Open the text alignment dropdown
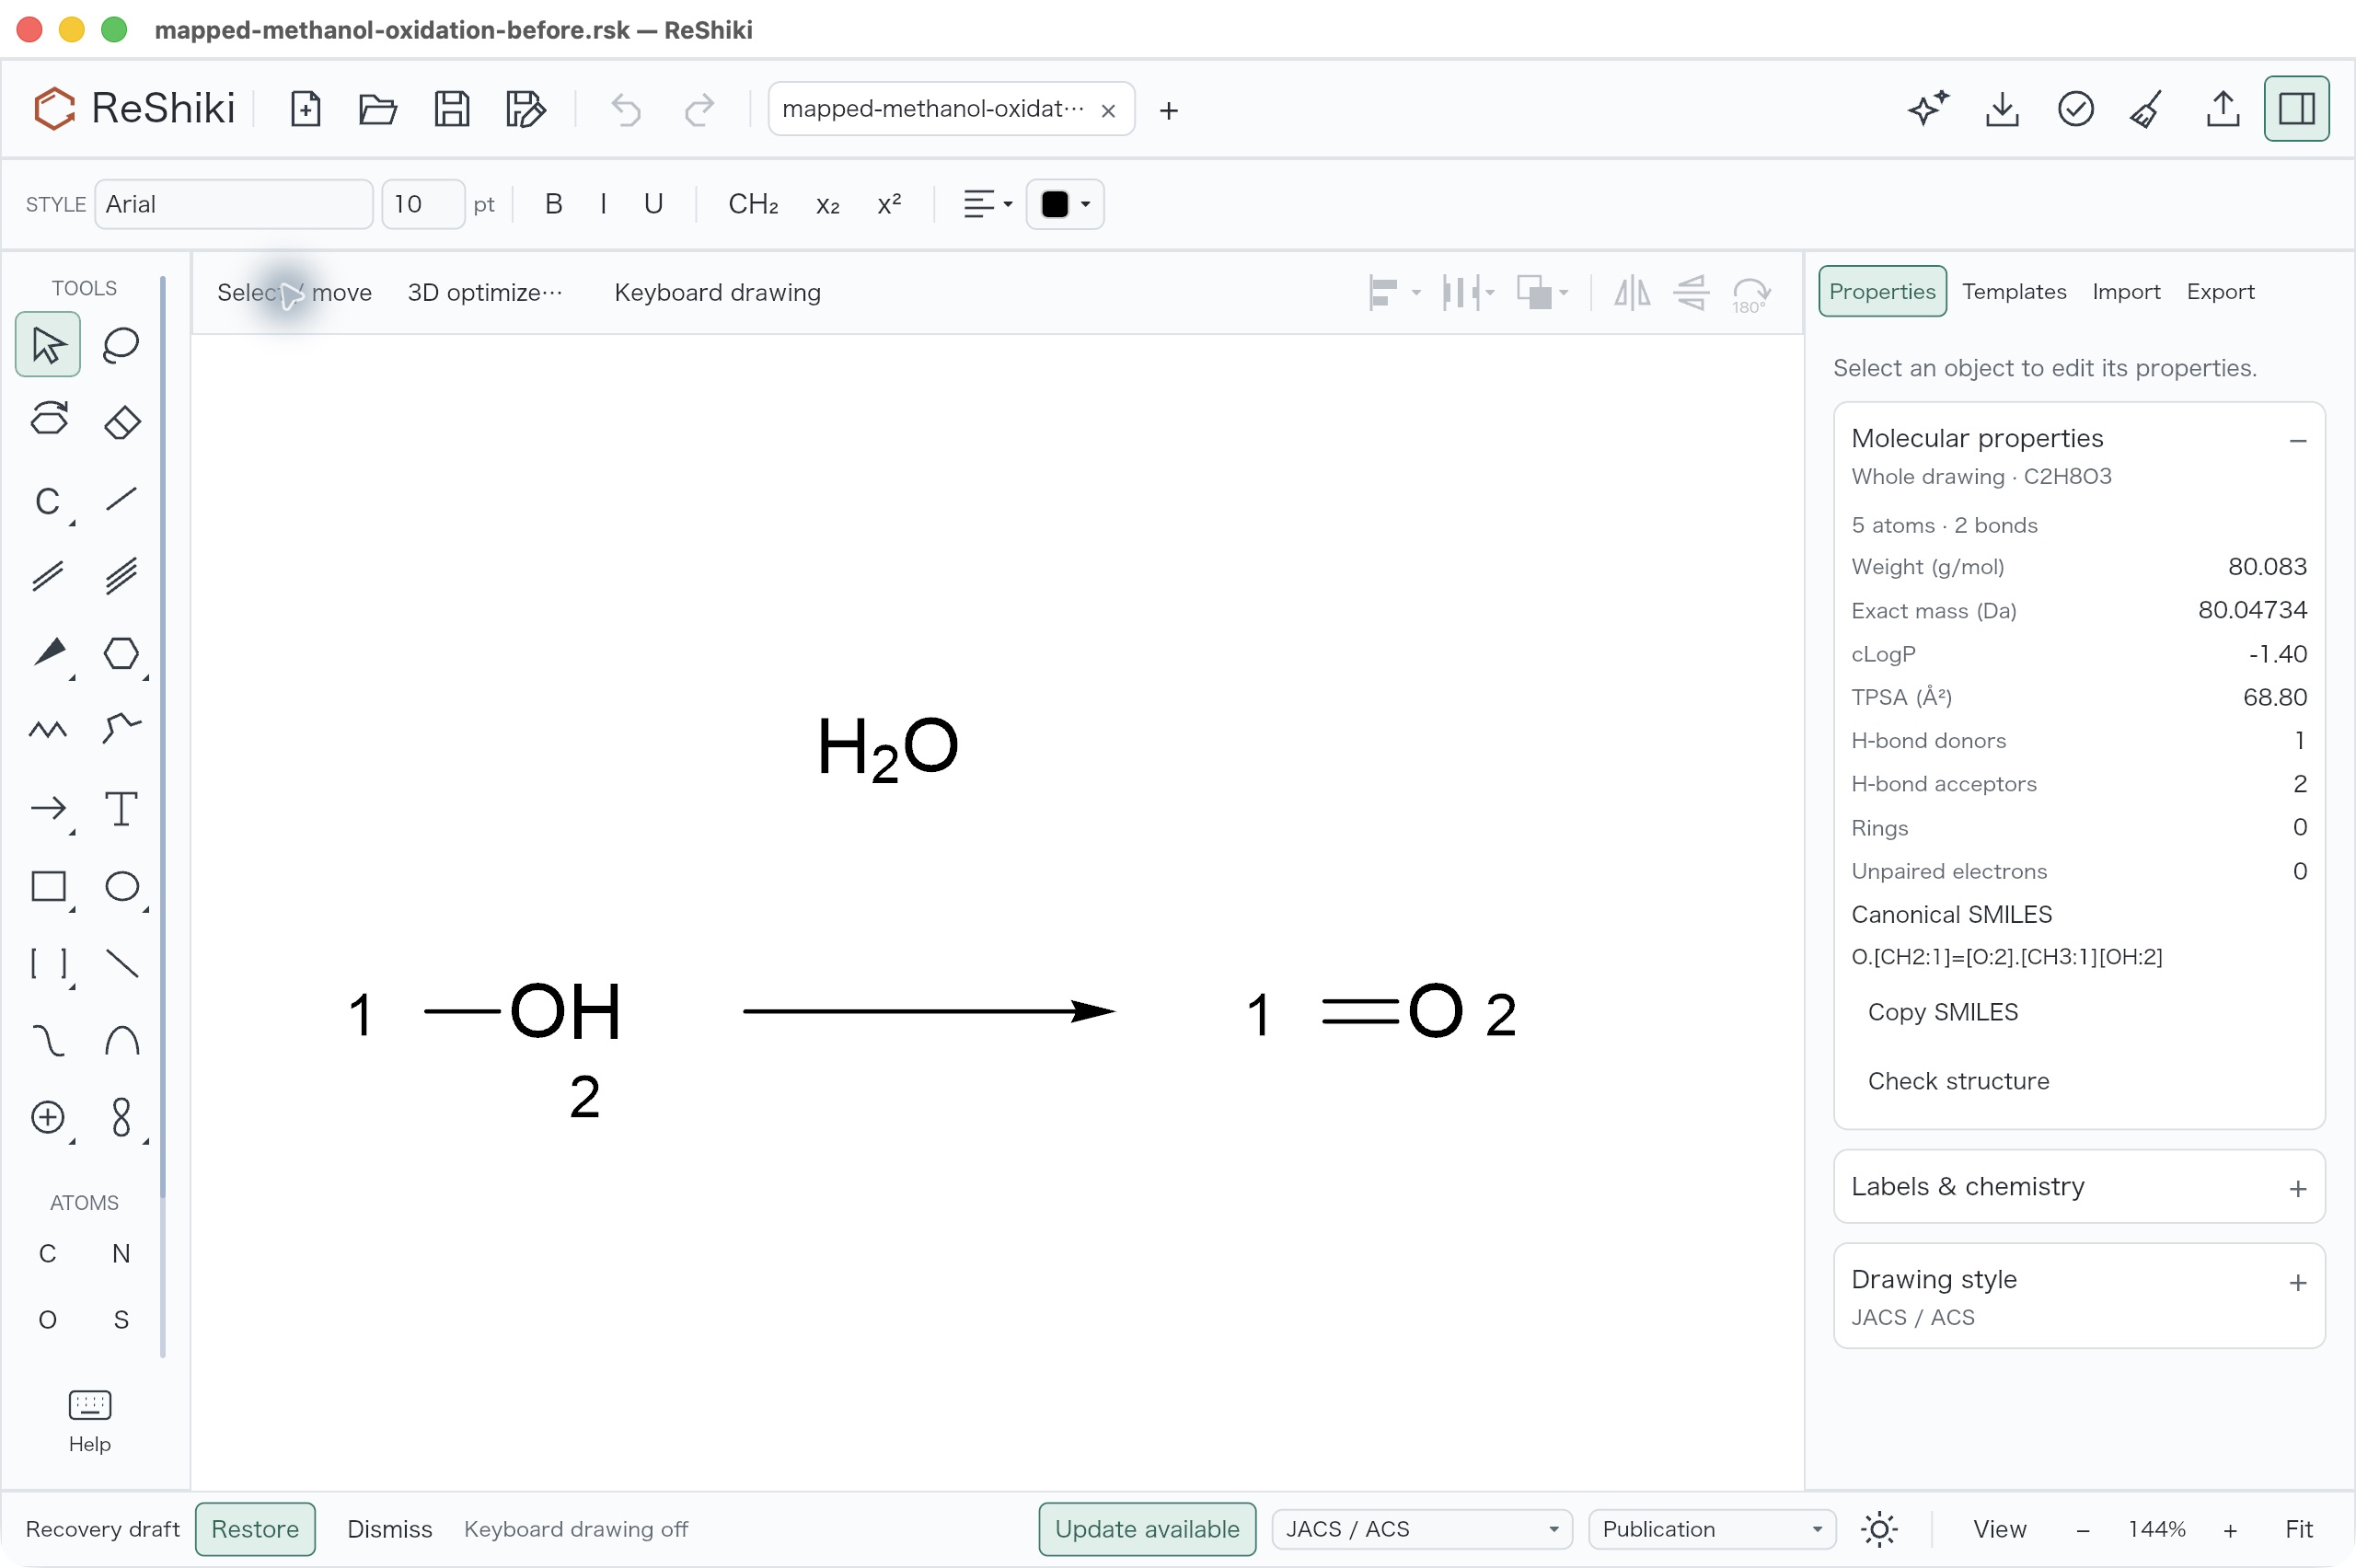 [x=987, y=204]
